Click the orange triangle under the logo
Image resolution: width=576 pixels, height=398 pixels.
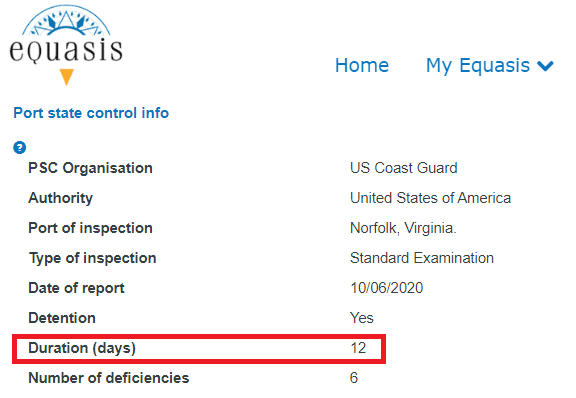pyautogui.click(x=66, y=77)
